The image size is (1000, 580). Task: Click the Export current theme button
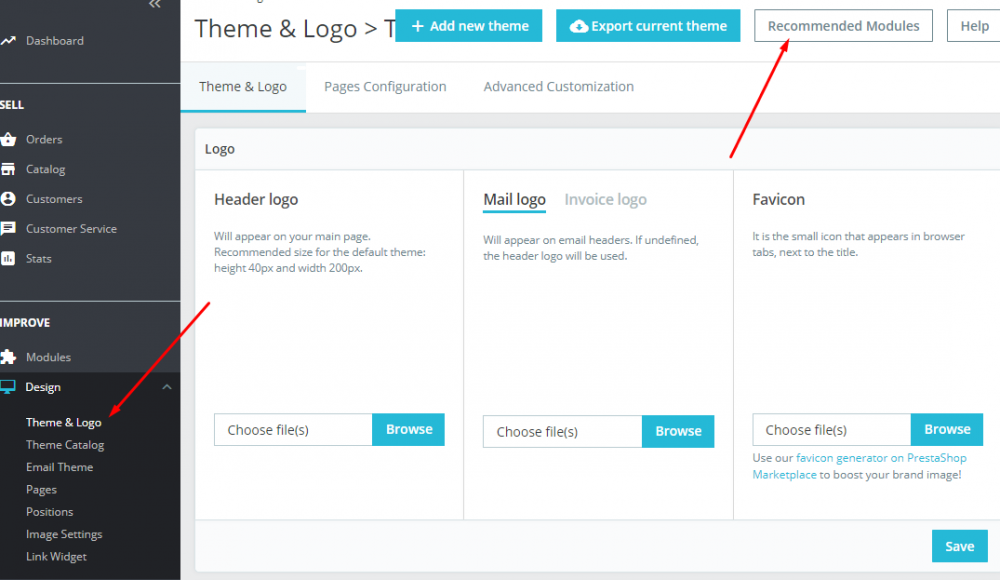pyautogui.click(x=648, y=26)
